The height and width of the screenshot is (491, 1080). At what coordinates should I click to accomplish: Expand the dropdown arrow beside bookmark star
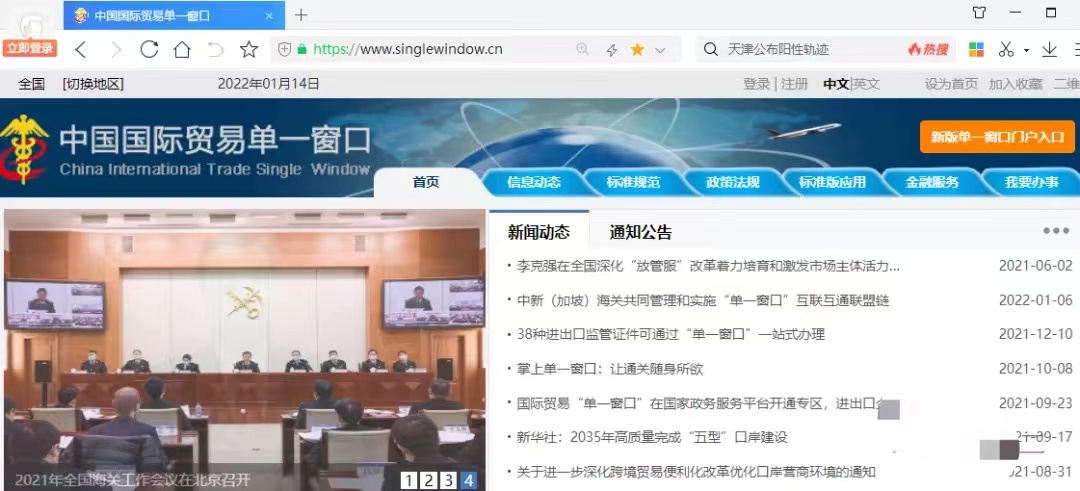pyautogui.click(x=661, y=50)
